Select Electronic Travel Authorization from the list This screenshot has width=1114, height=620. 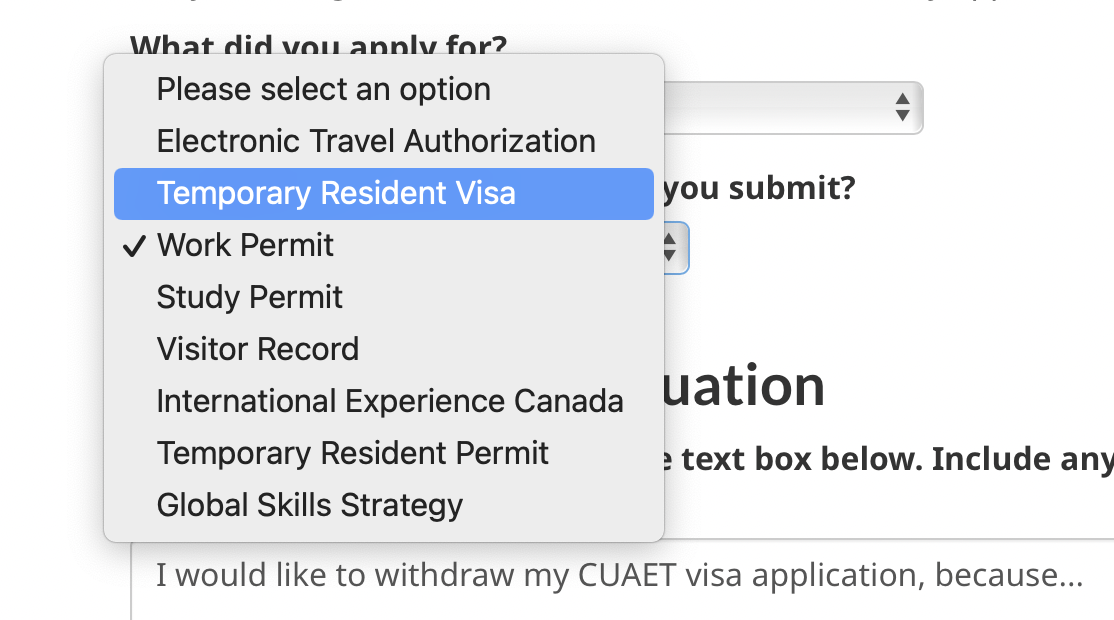[376, 141]
